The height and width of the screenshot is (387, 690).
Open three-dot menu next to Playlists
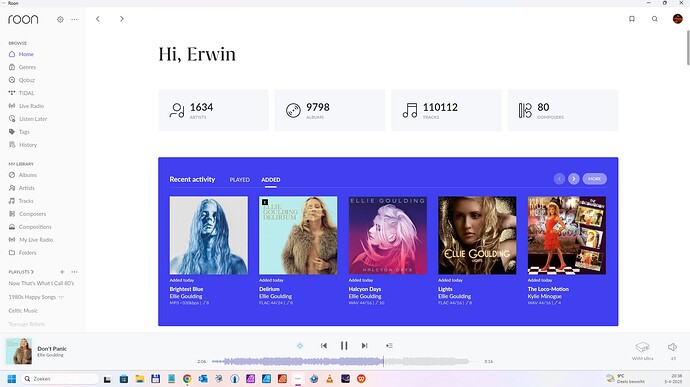click(74, 272)
